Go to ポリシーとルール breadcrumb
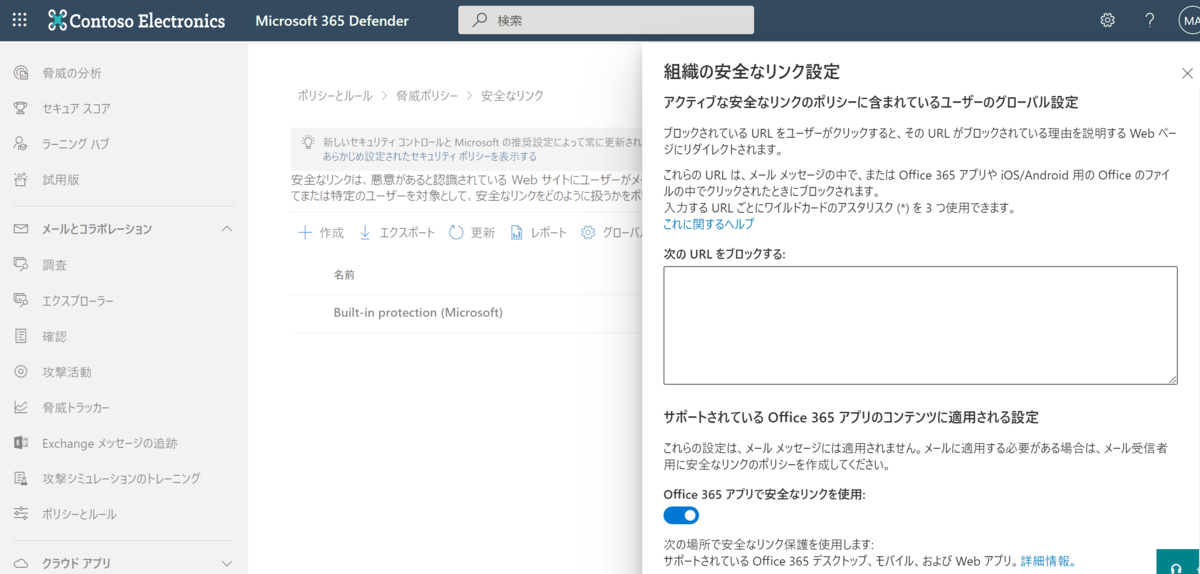Viewport: 1200px width, 574px height. click(x=334, y=95)
